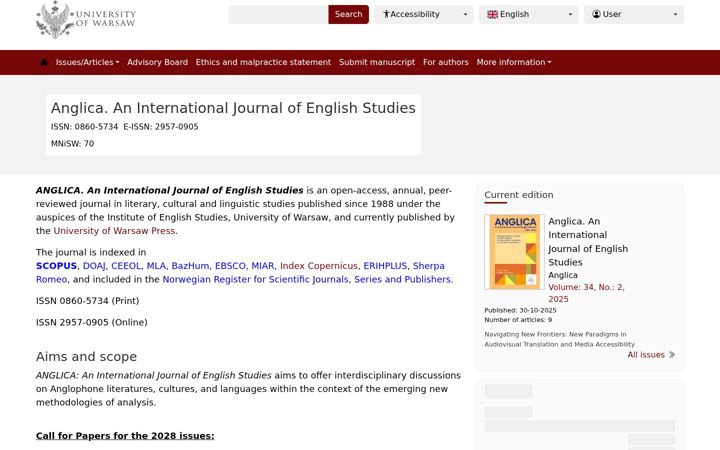Screen dimensions: 720x450
Task: Open the Index Copernicus link
Action: point(319,266)
